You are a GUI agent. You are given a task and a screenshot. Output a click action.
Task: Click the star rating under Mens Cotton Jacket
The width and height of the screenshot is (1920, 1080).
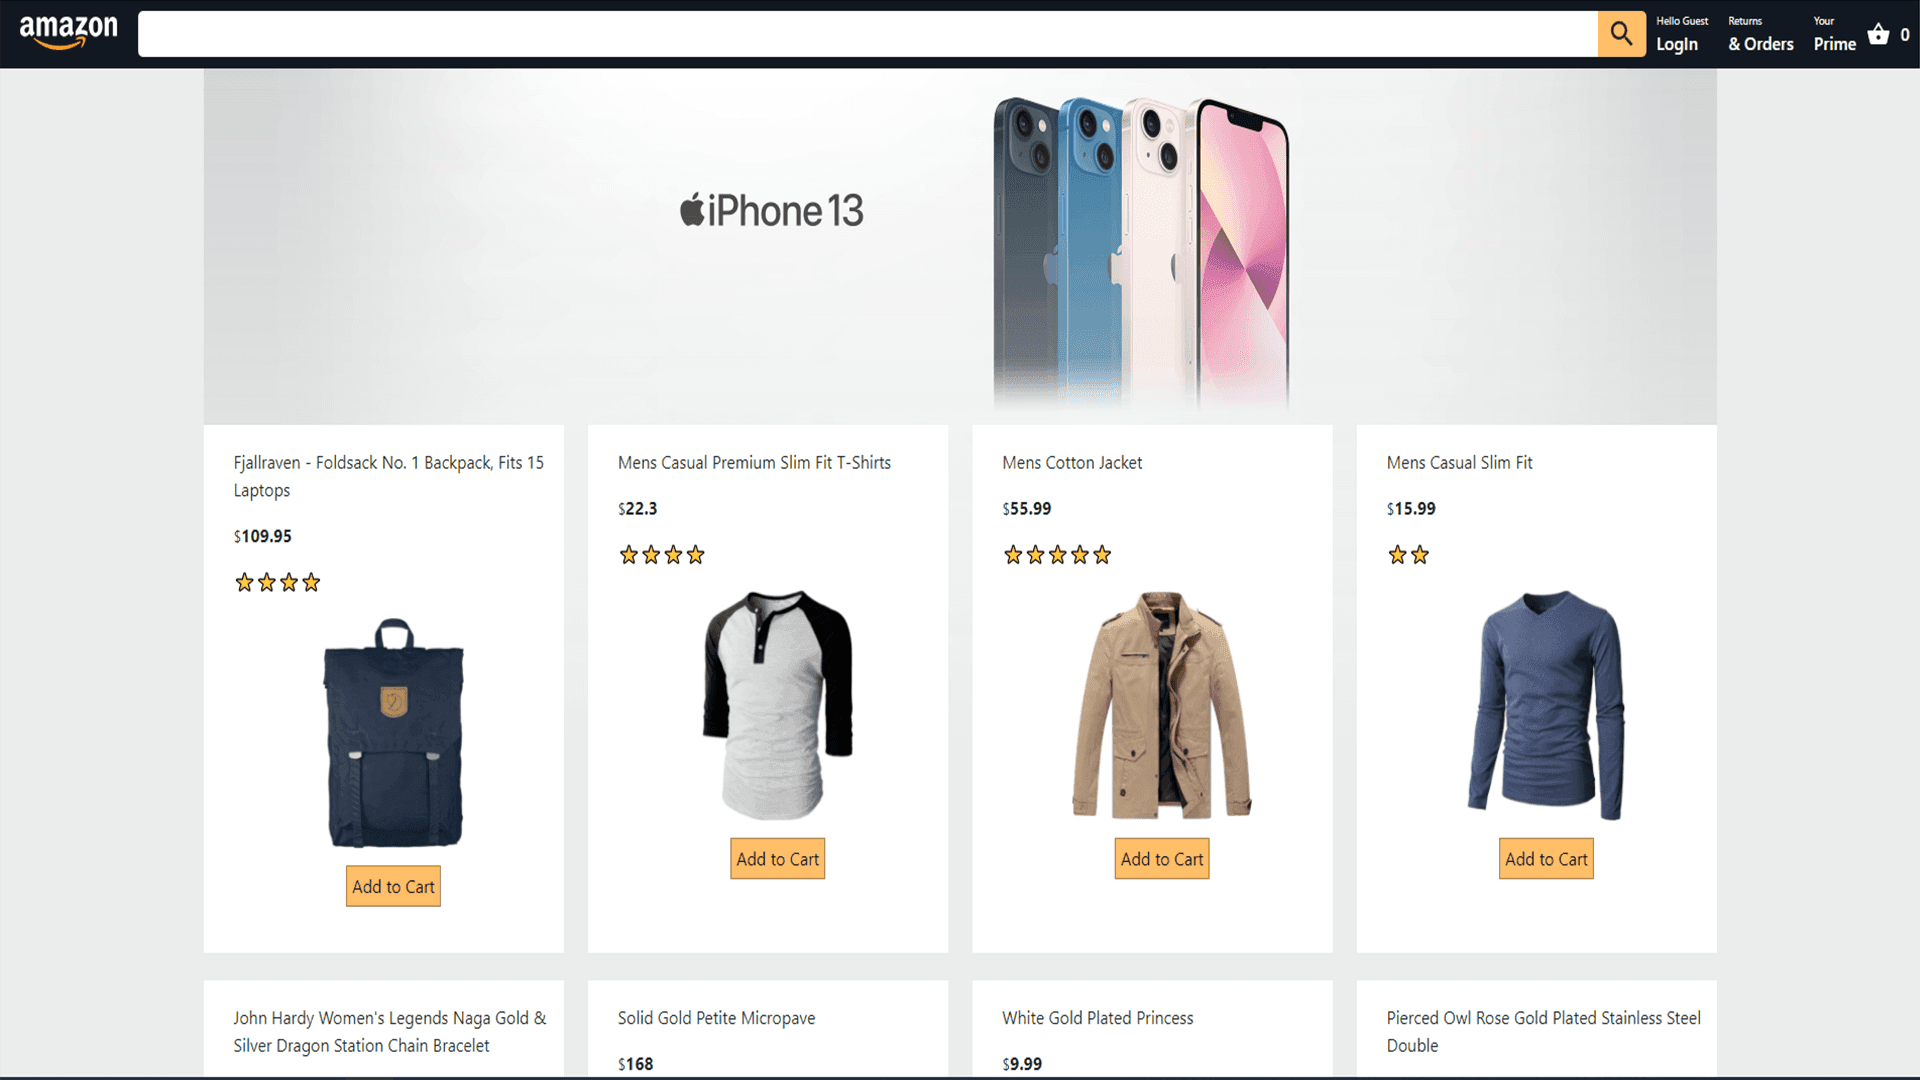[1057, 555]
